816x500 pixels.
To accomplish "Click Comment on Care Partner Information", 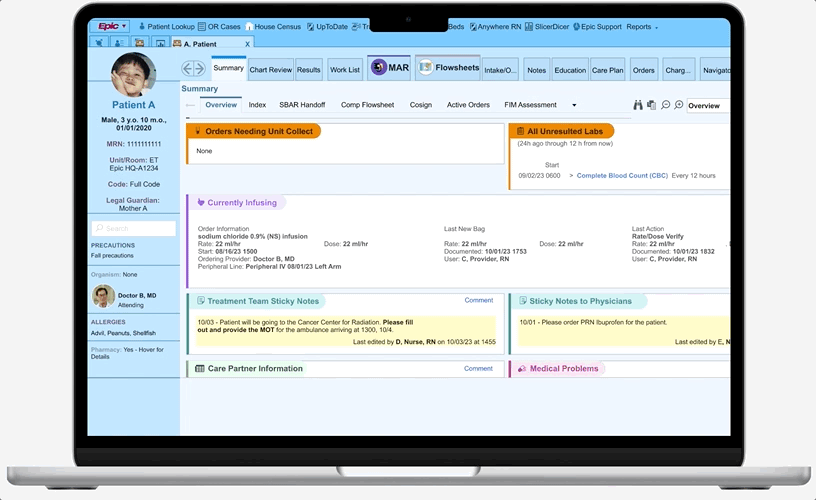I will (478, 368).
